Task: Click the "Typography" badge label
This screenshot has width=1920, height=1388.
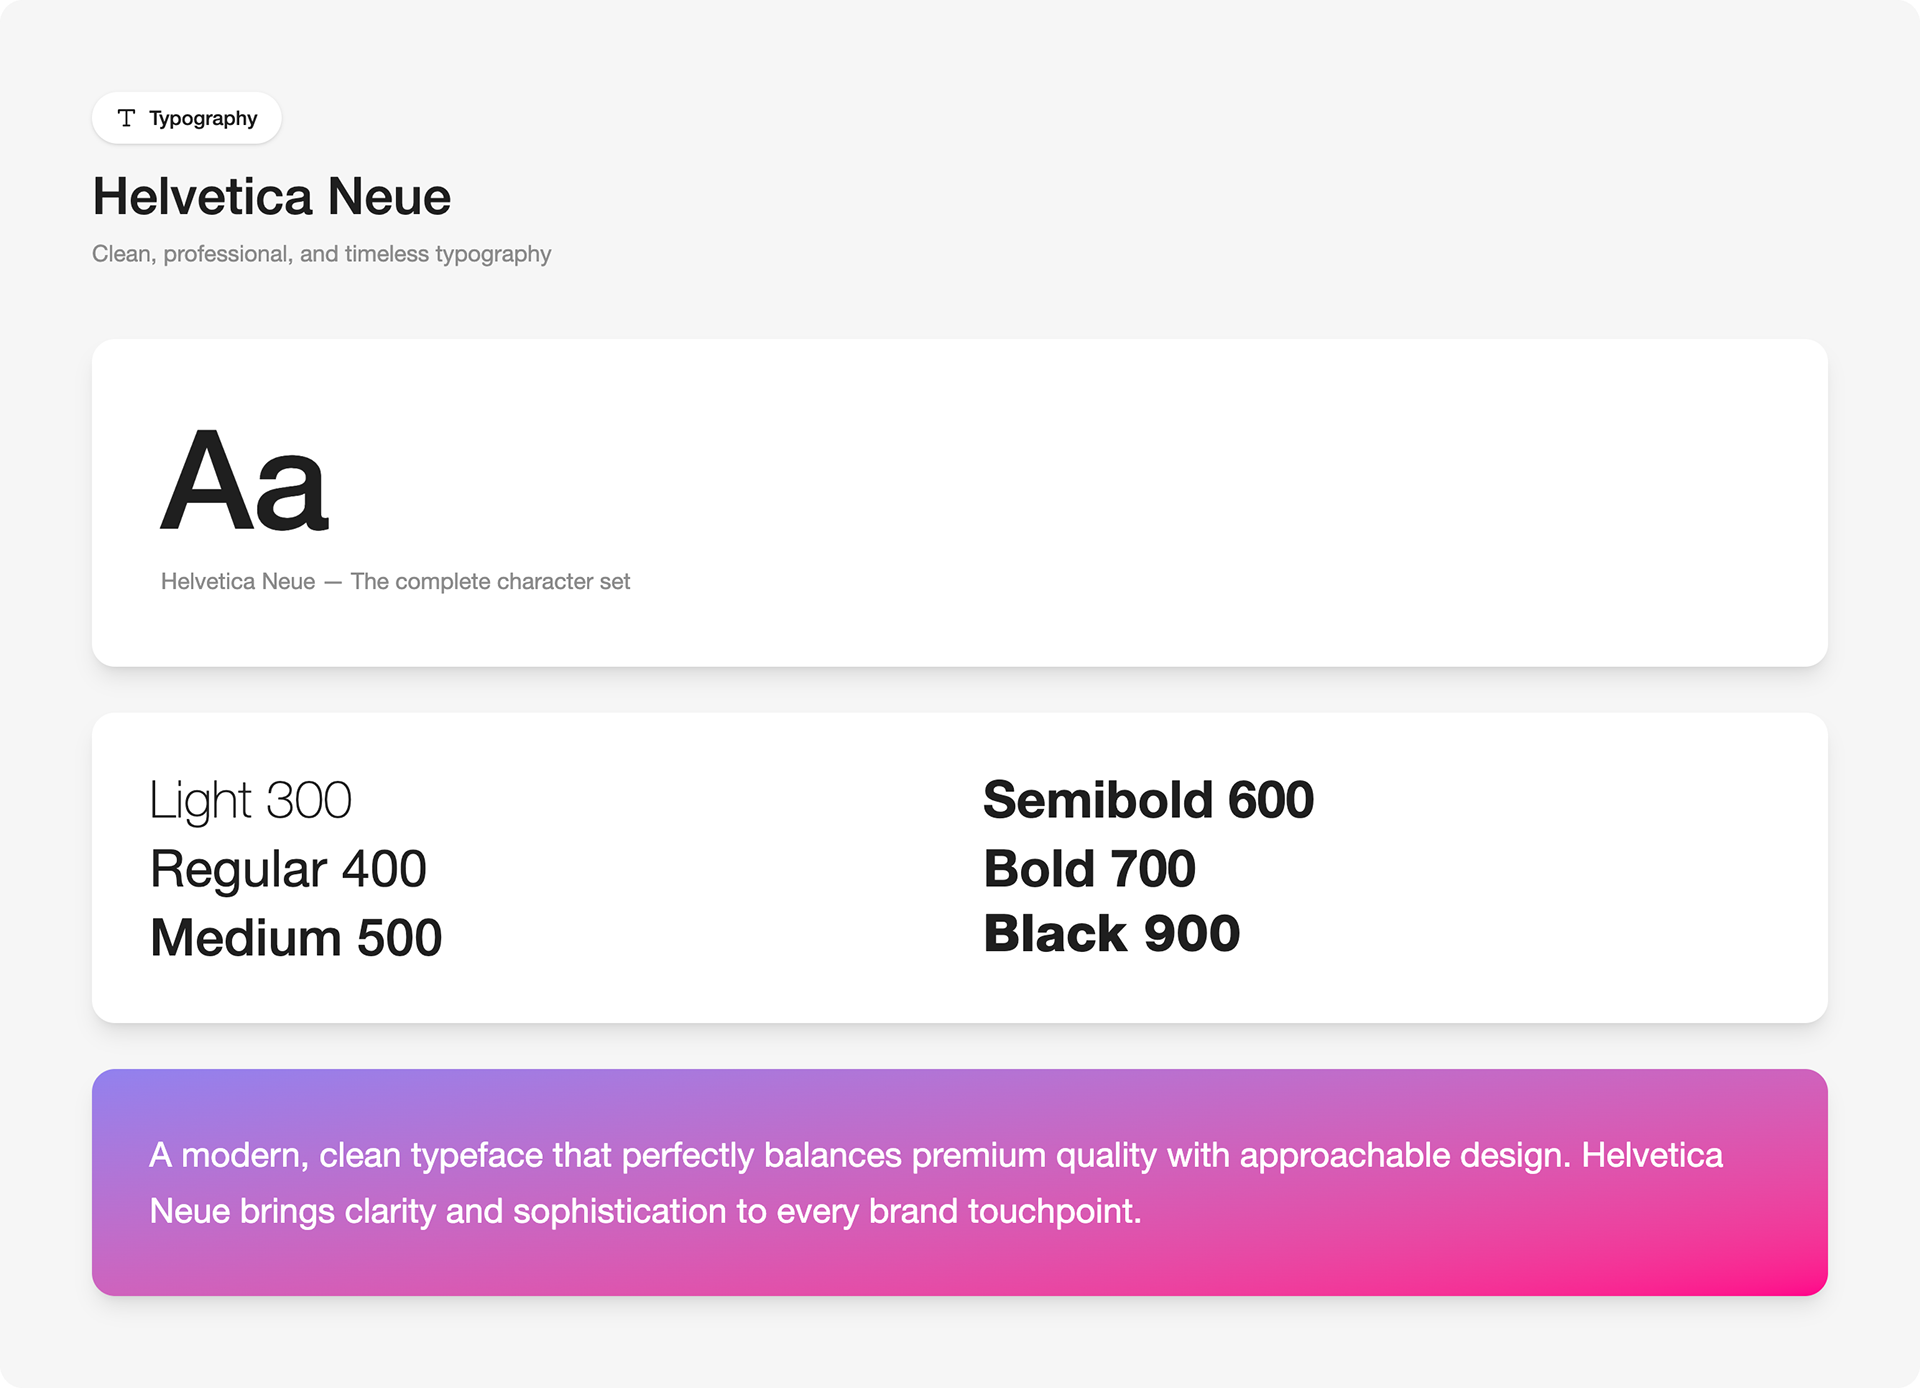Action: (x=203, y=118)
